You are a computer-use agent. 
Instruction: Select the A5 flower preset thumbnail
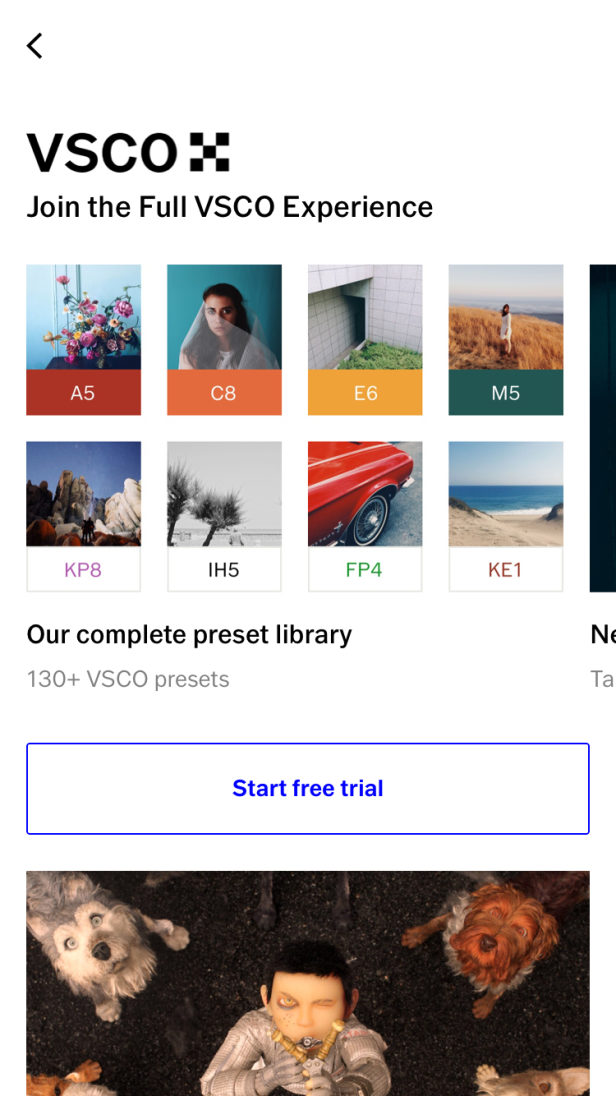click(83, 317)
